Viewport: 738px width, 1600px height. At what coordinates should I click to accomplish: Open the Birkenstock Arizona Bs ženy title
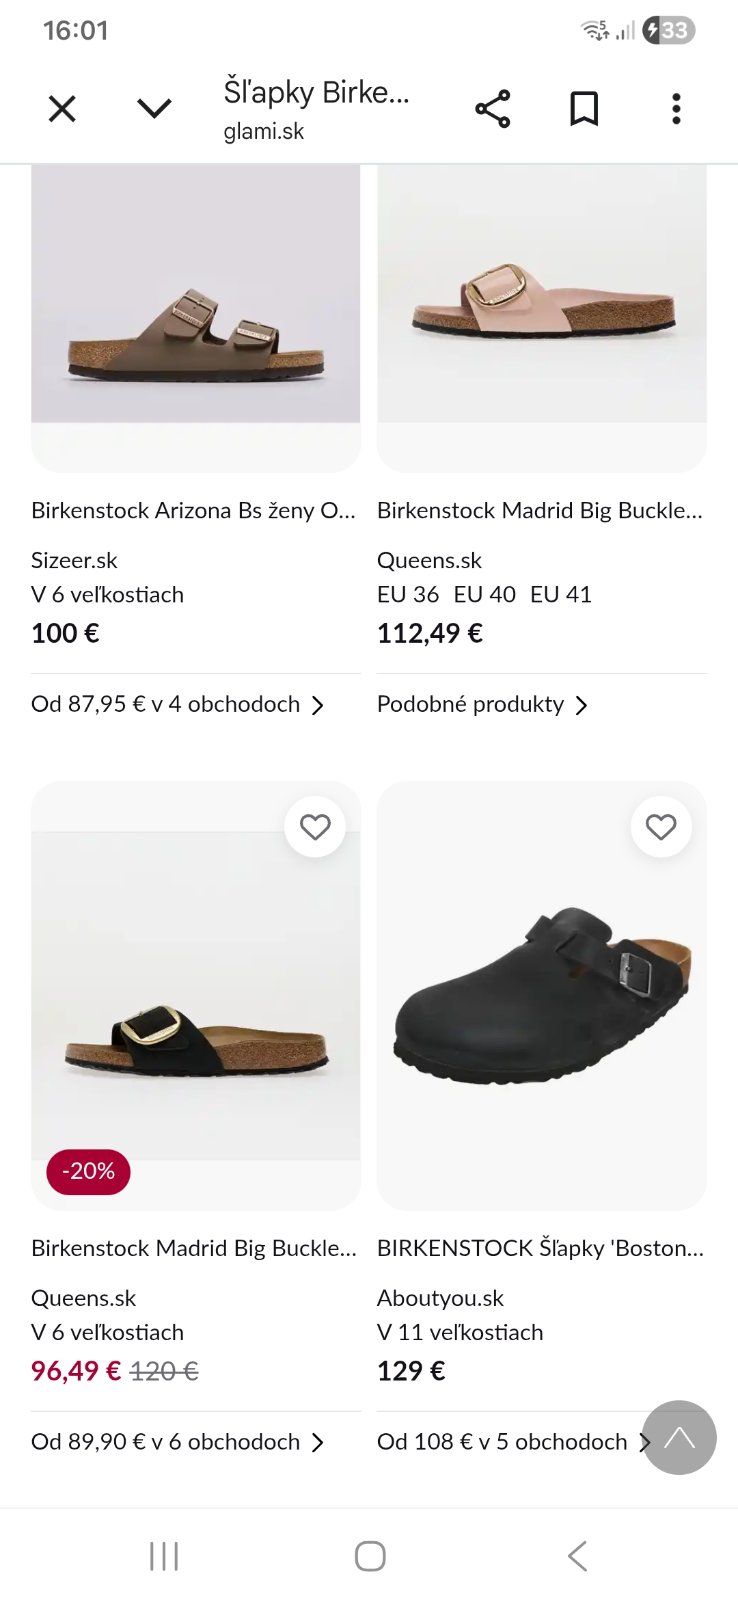193,511
